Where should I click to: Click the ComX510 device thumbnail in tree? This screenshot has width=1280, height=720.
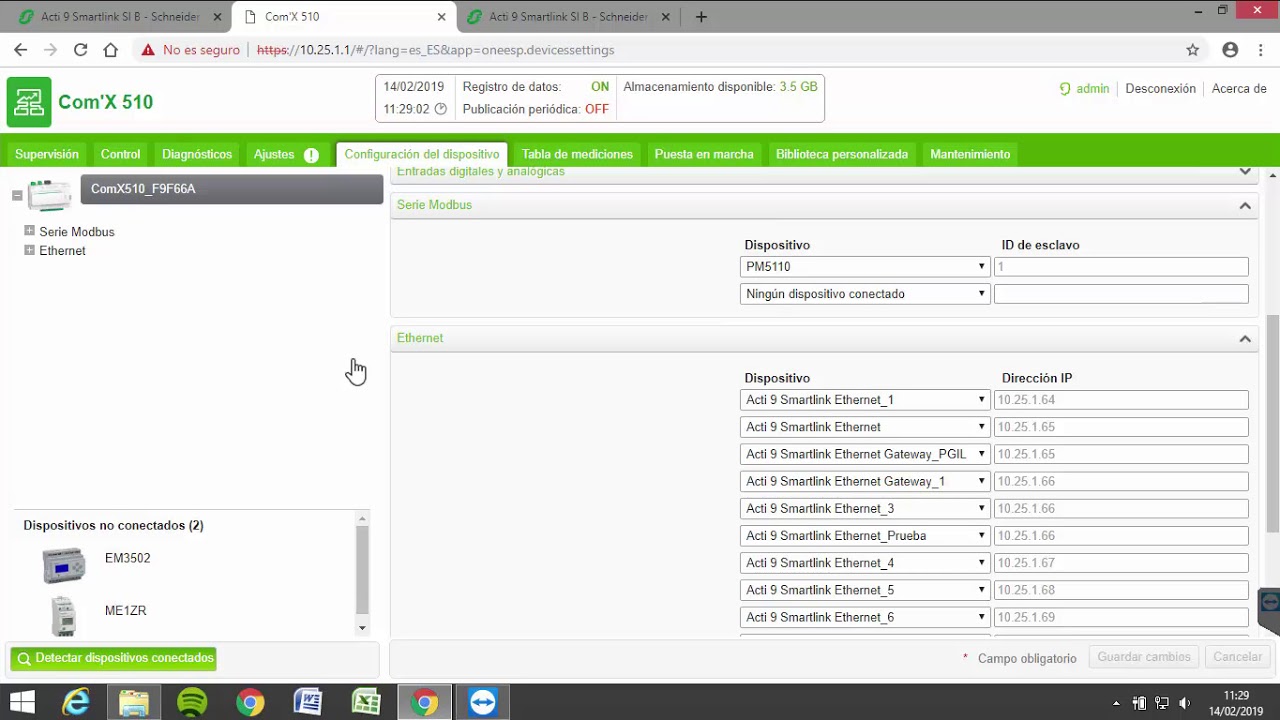(49, 195)
